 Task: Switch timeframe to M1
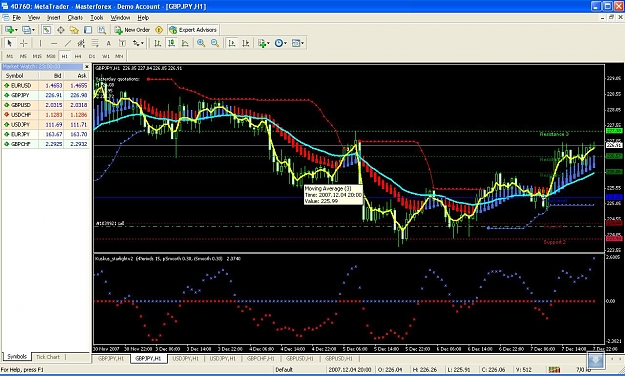click(x=10, y=56)
